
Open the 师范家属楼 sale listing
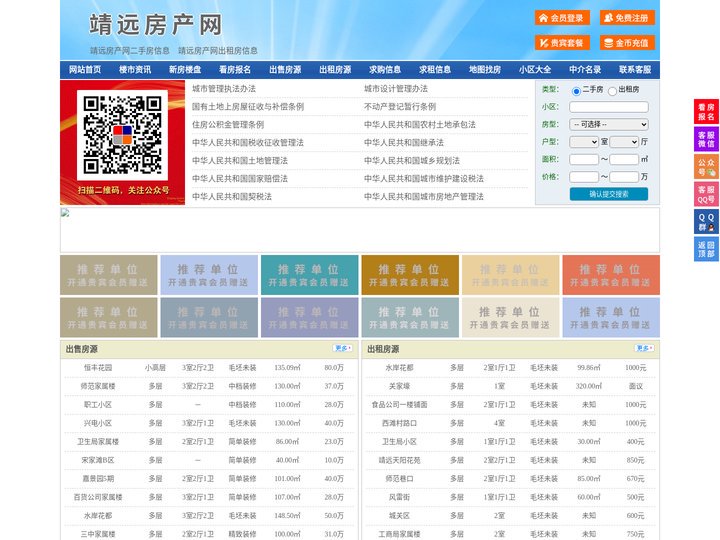coord(98,386)
